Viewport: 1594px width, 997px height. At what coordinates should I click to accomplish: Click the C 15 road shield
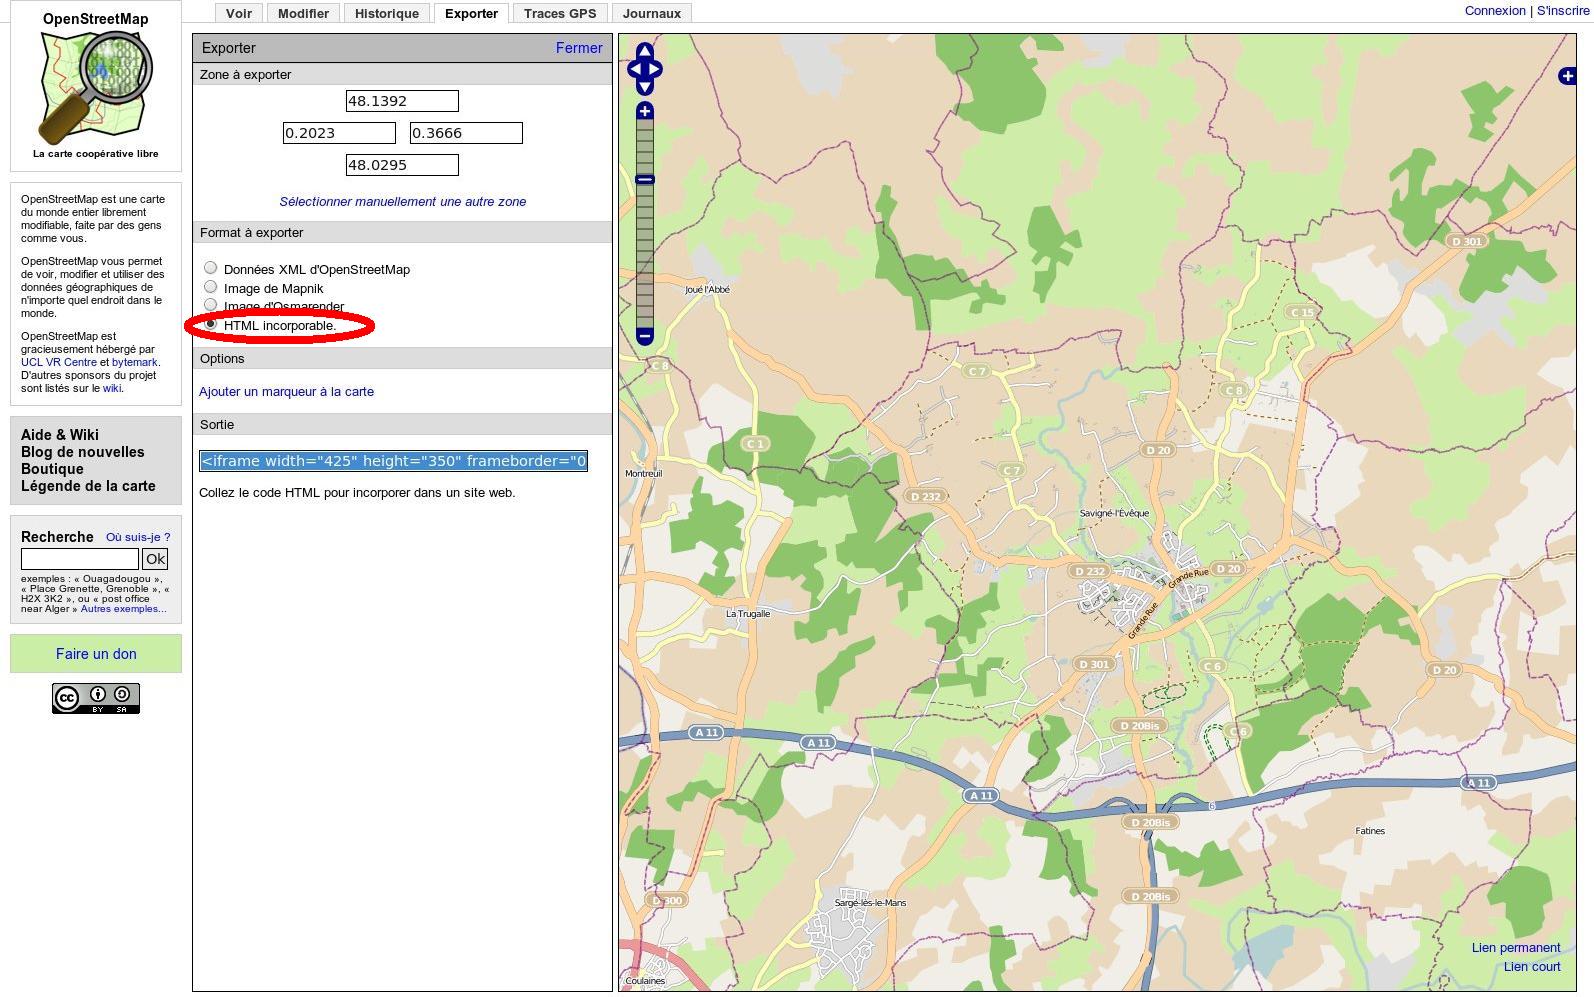pyautogui.click(x=1302, y=312)
